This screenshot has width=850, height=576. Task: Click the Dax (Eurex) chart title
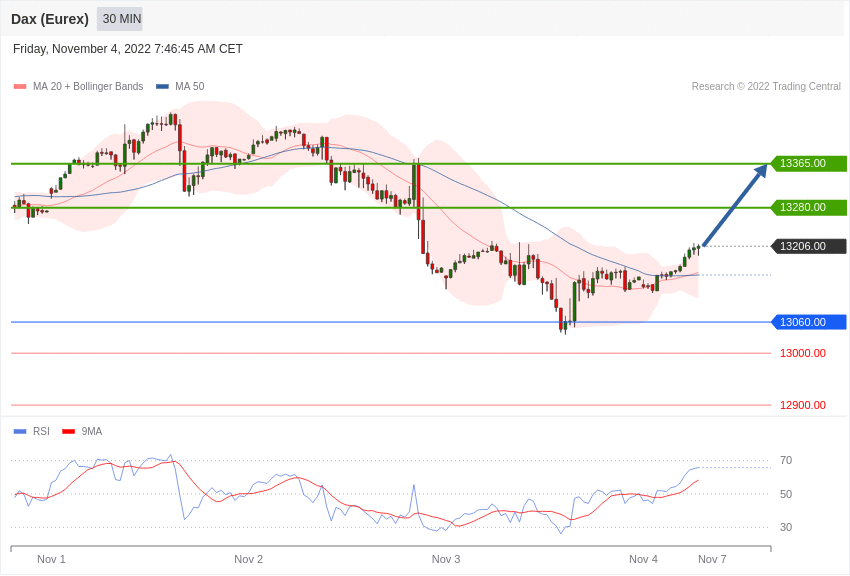50,19
